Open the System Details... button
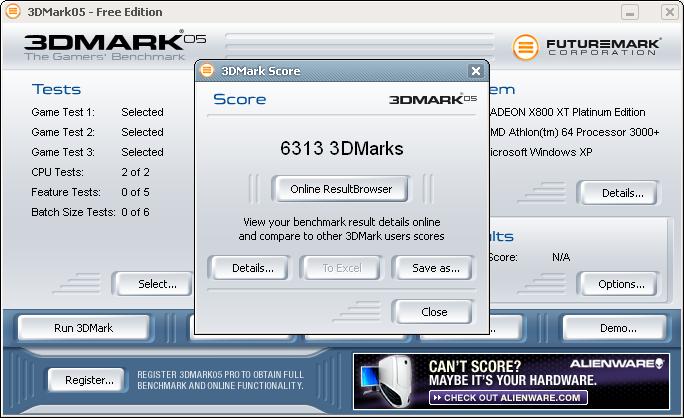The width and height of the screenshot is (684, 418). 618,193
